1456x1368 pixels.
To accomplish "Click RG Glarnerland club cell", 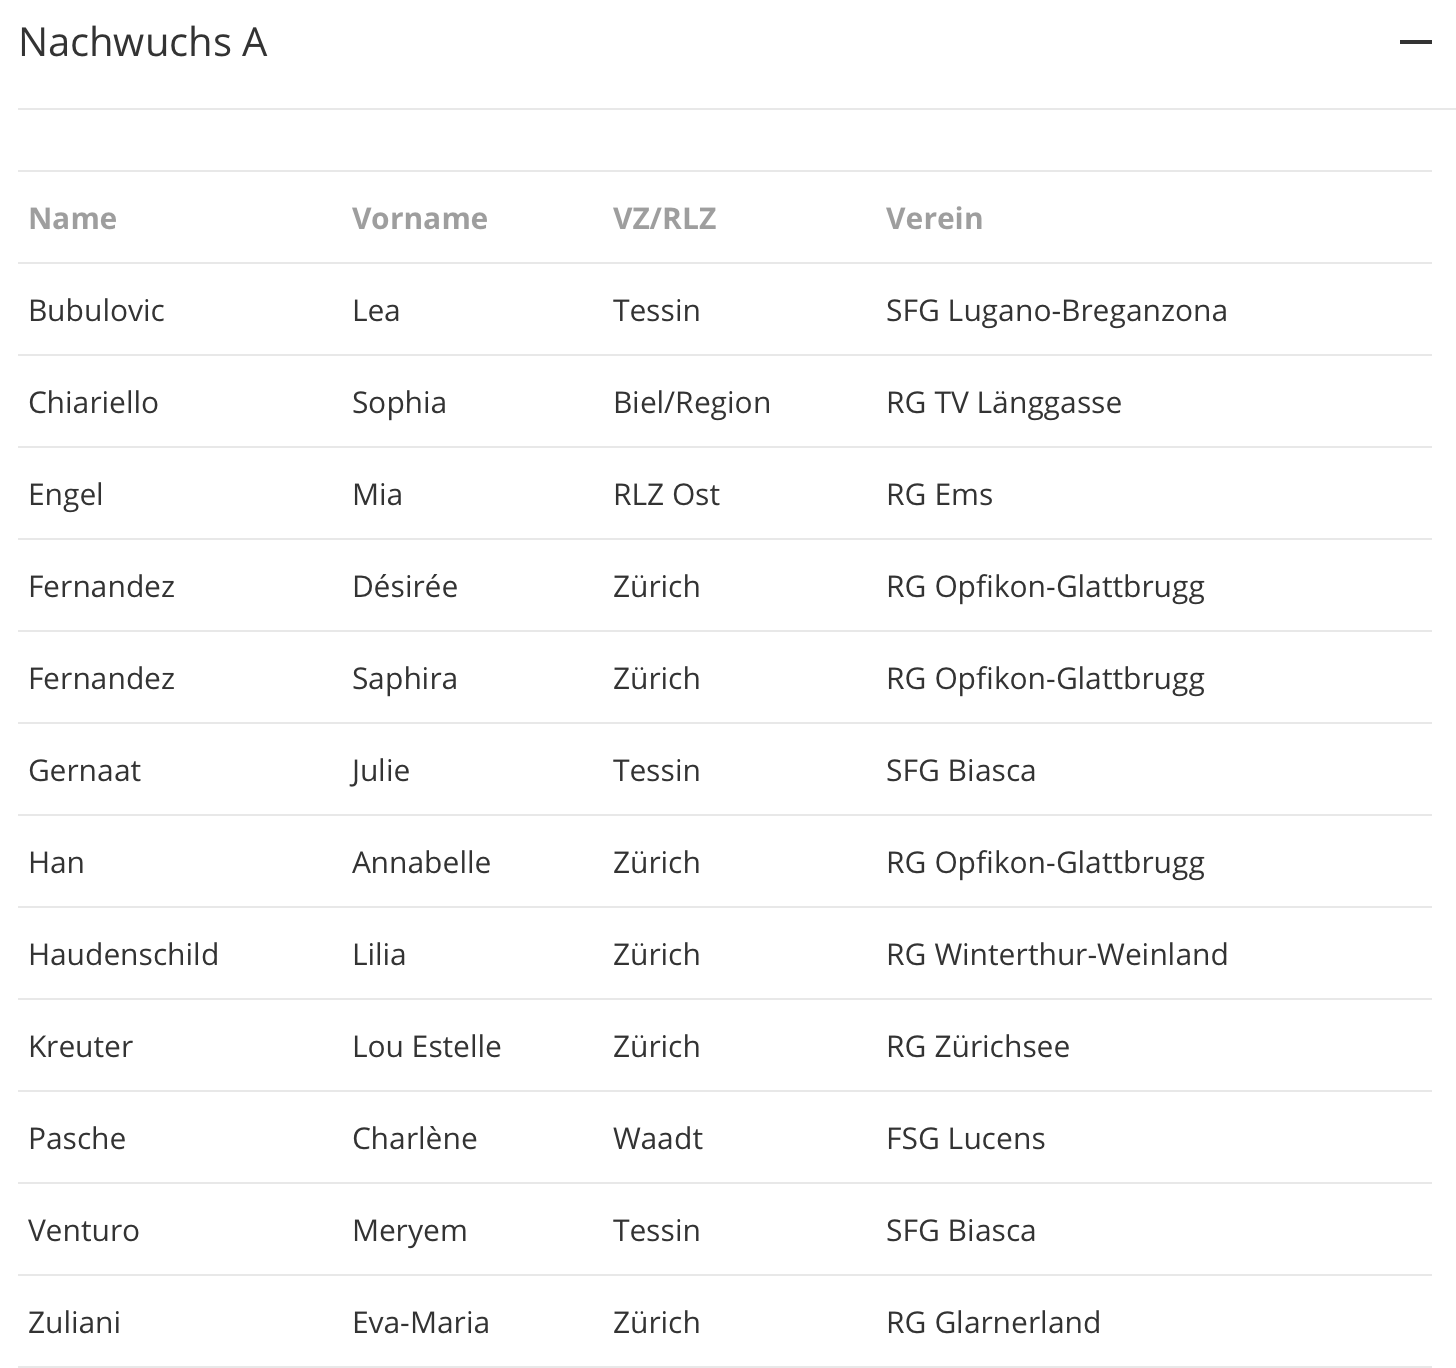I will click(993, 1322).
